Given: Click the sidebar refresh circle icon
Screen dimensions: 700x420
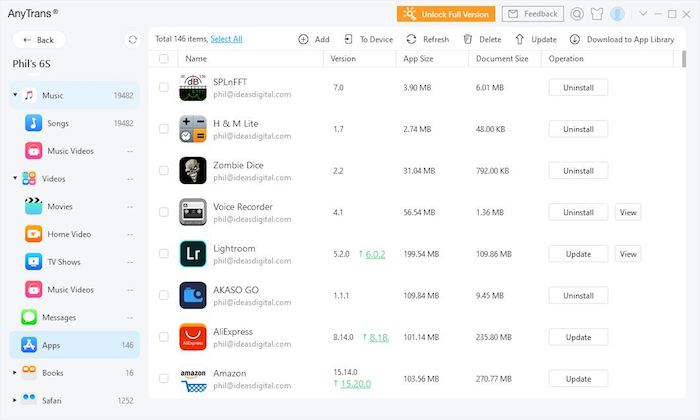Looking at the screenshot, I should click(133, 40).
